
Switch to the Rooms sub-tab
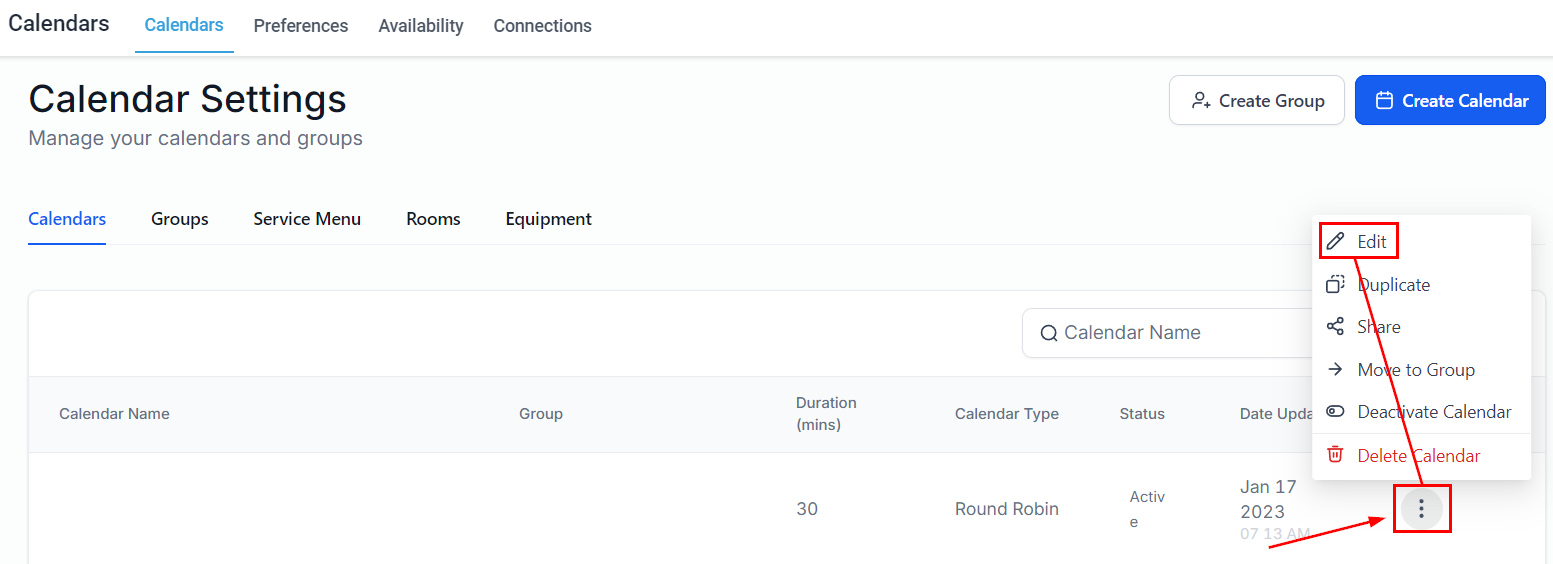click(x=433, y=219)
